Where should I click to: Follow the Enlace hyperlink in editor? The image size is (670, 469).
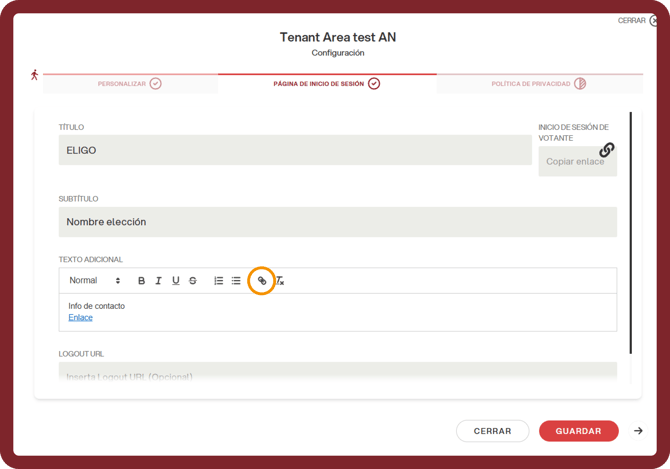(80, 317)
